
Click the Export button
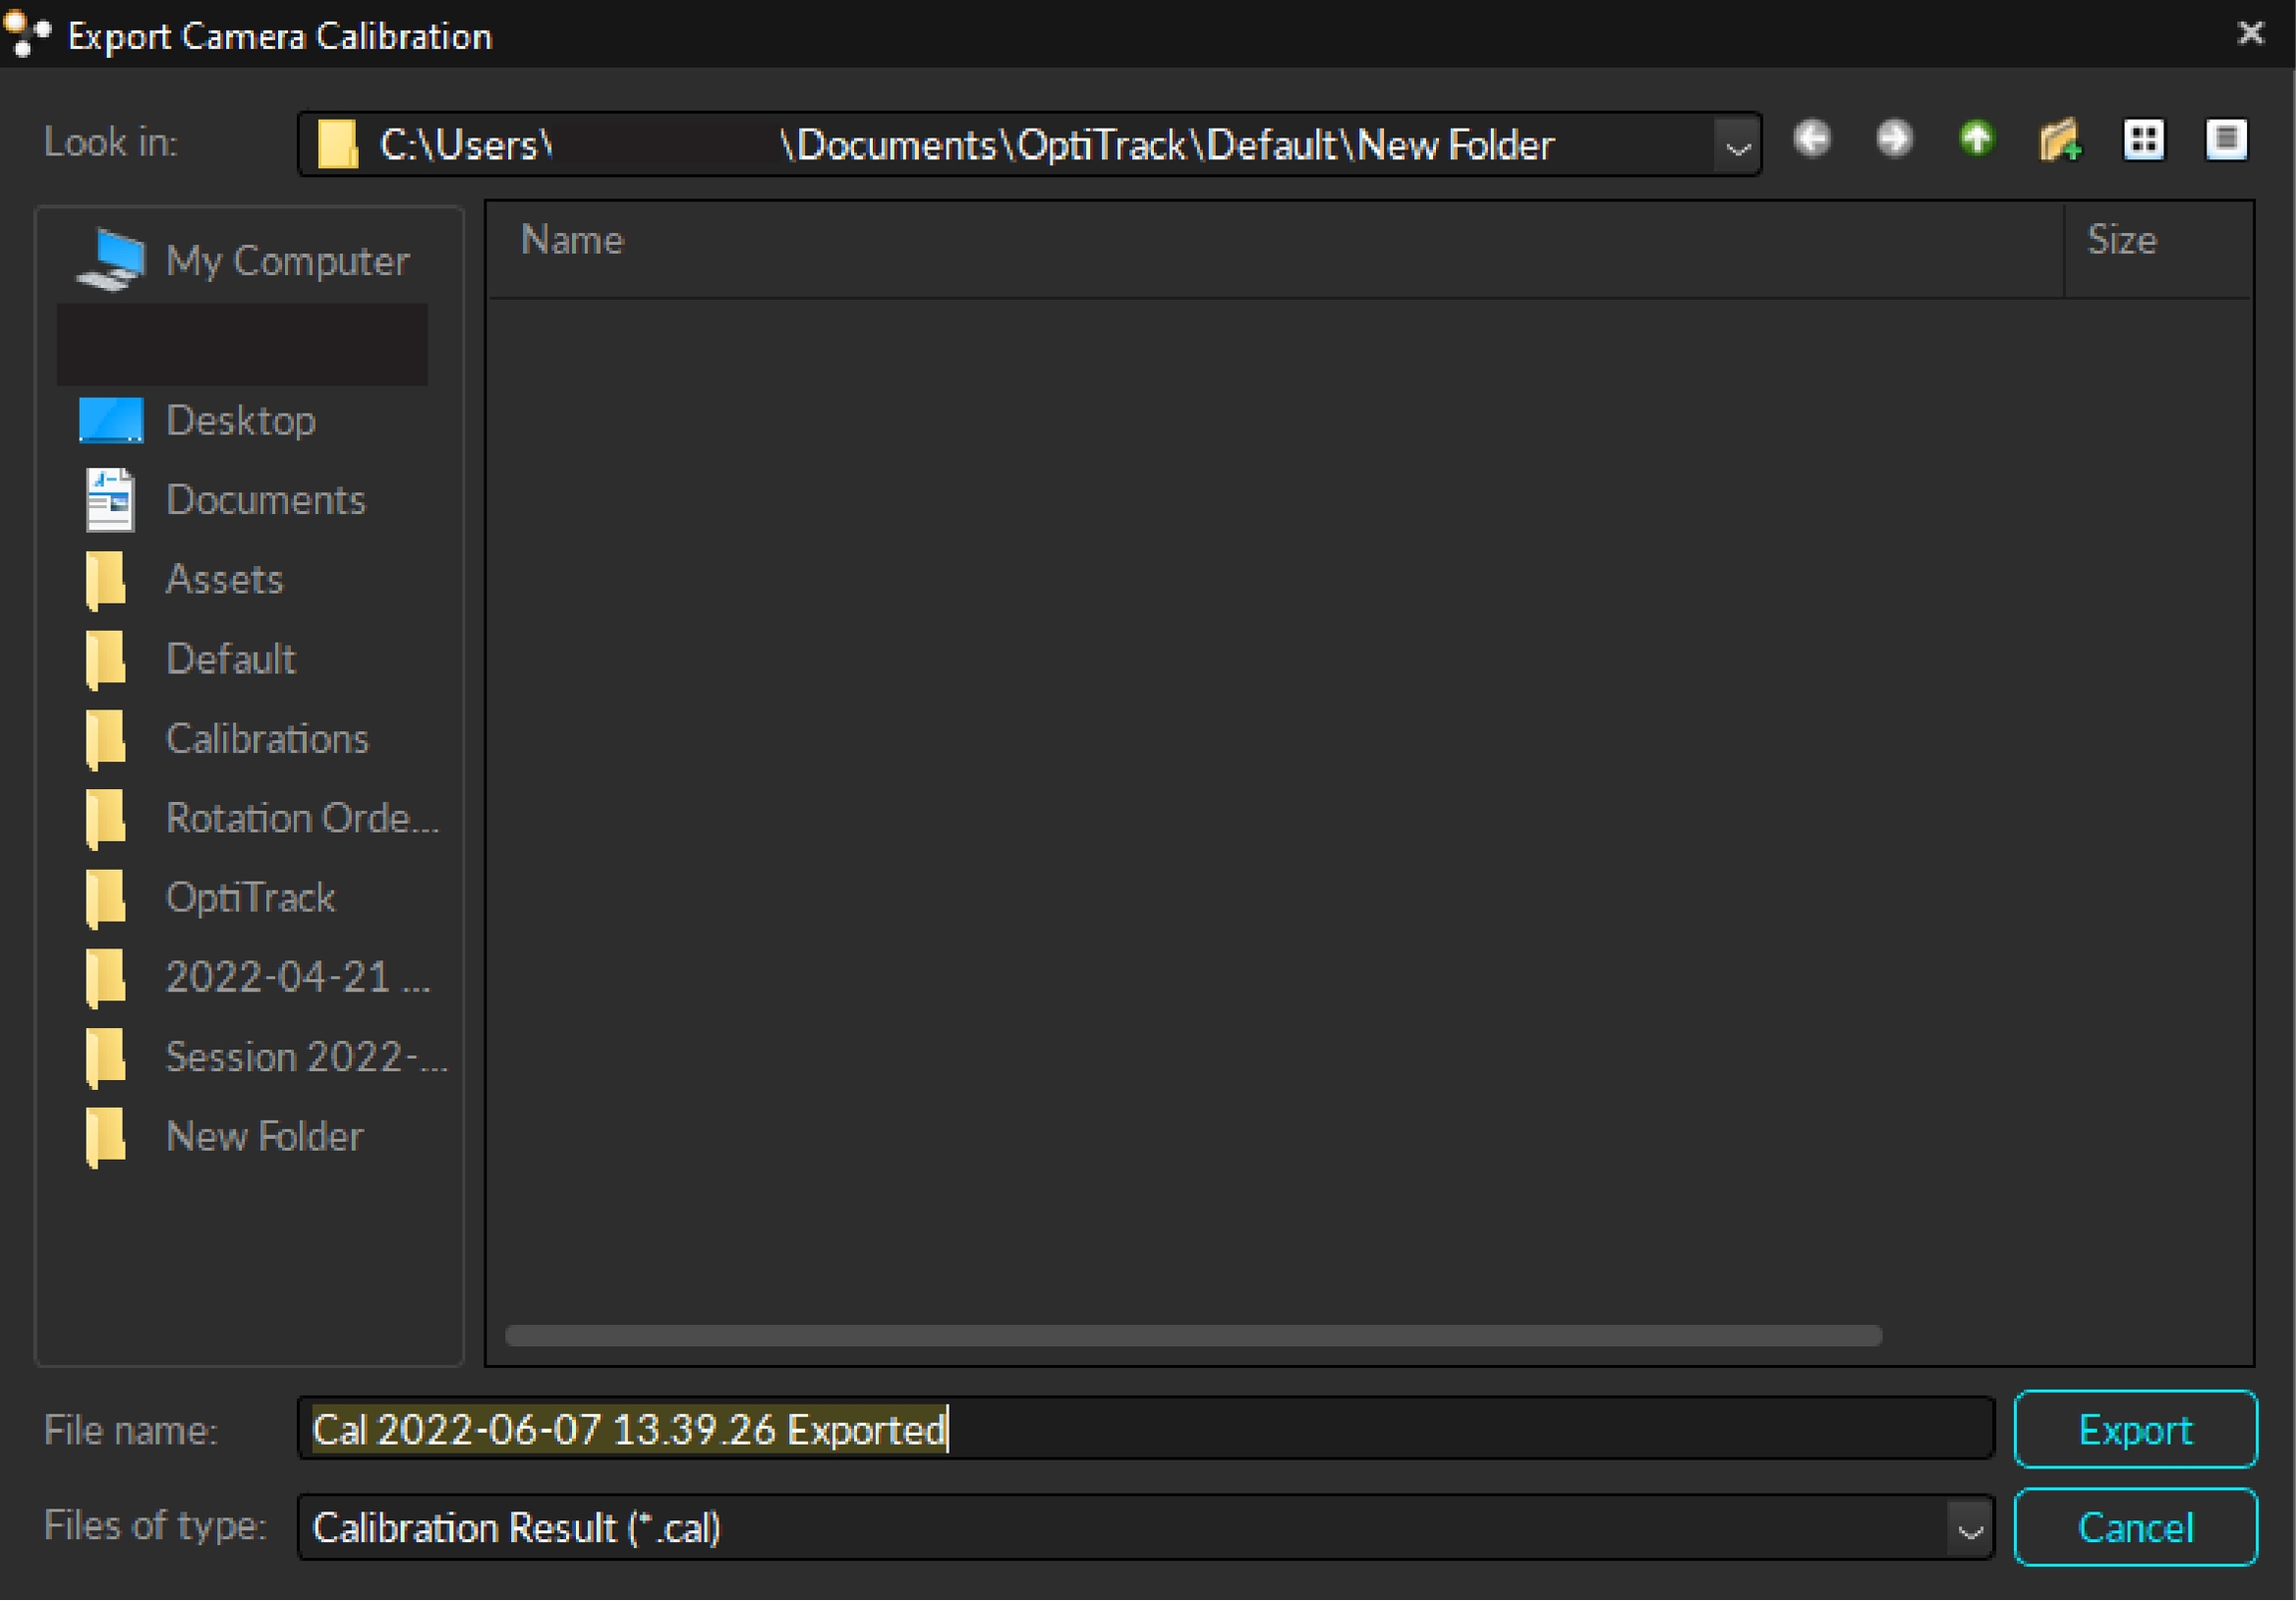(x=2134, y=1430)
